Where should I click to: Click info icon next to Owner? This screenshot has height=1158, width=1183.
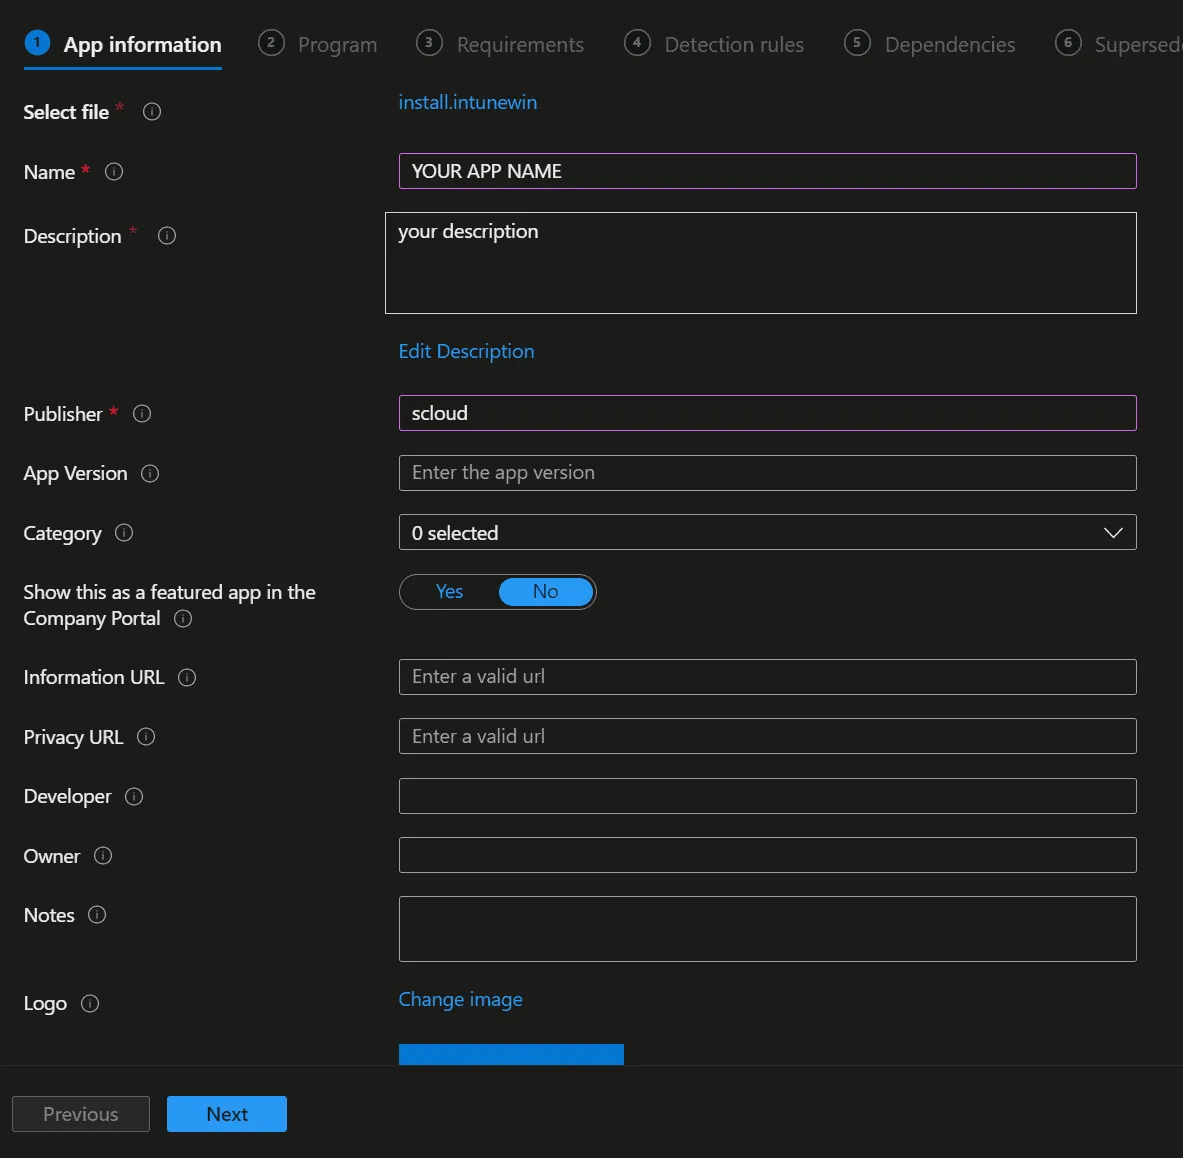103,855
